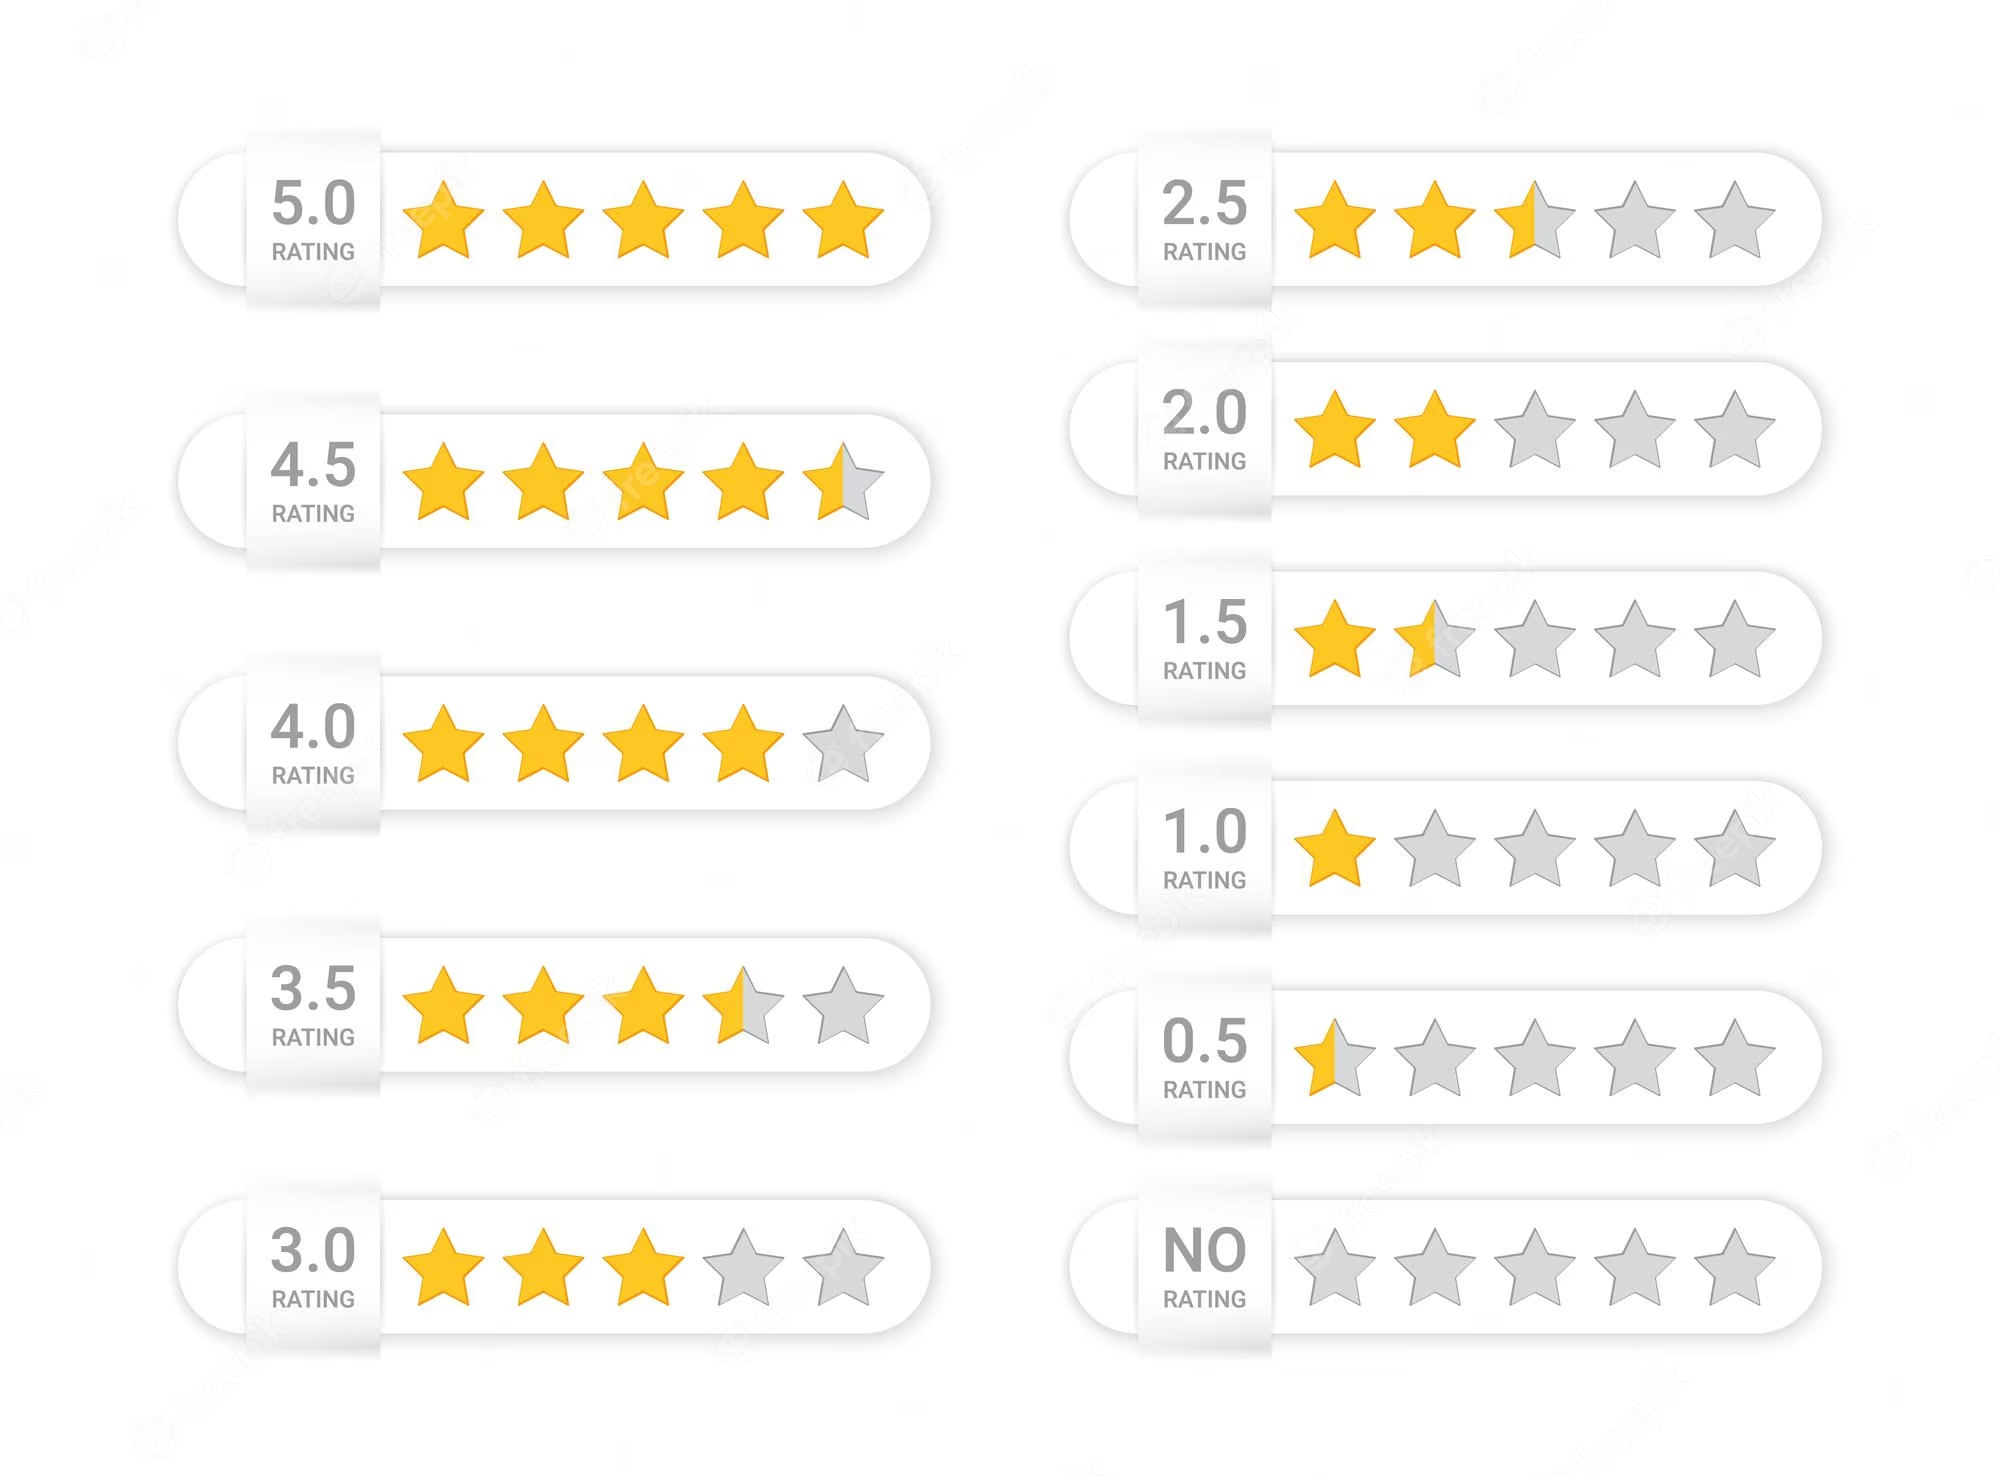Click the fifth star in the 5.0 rating row

[843, 221]
